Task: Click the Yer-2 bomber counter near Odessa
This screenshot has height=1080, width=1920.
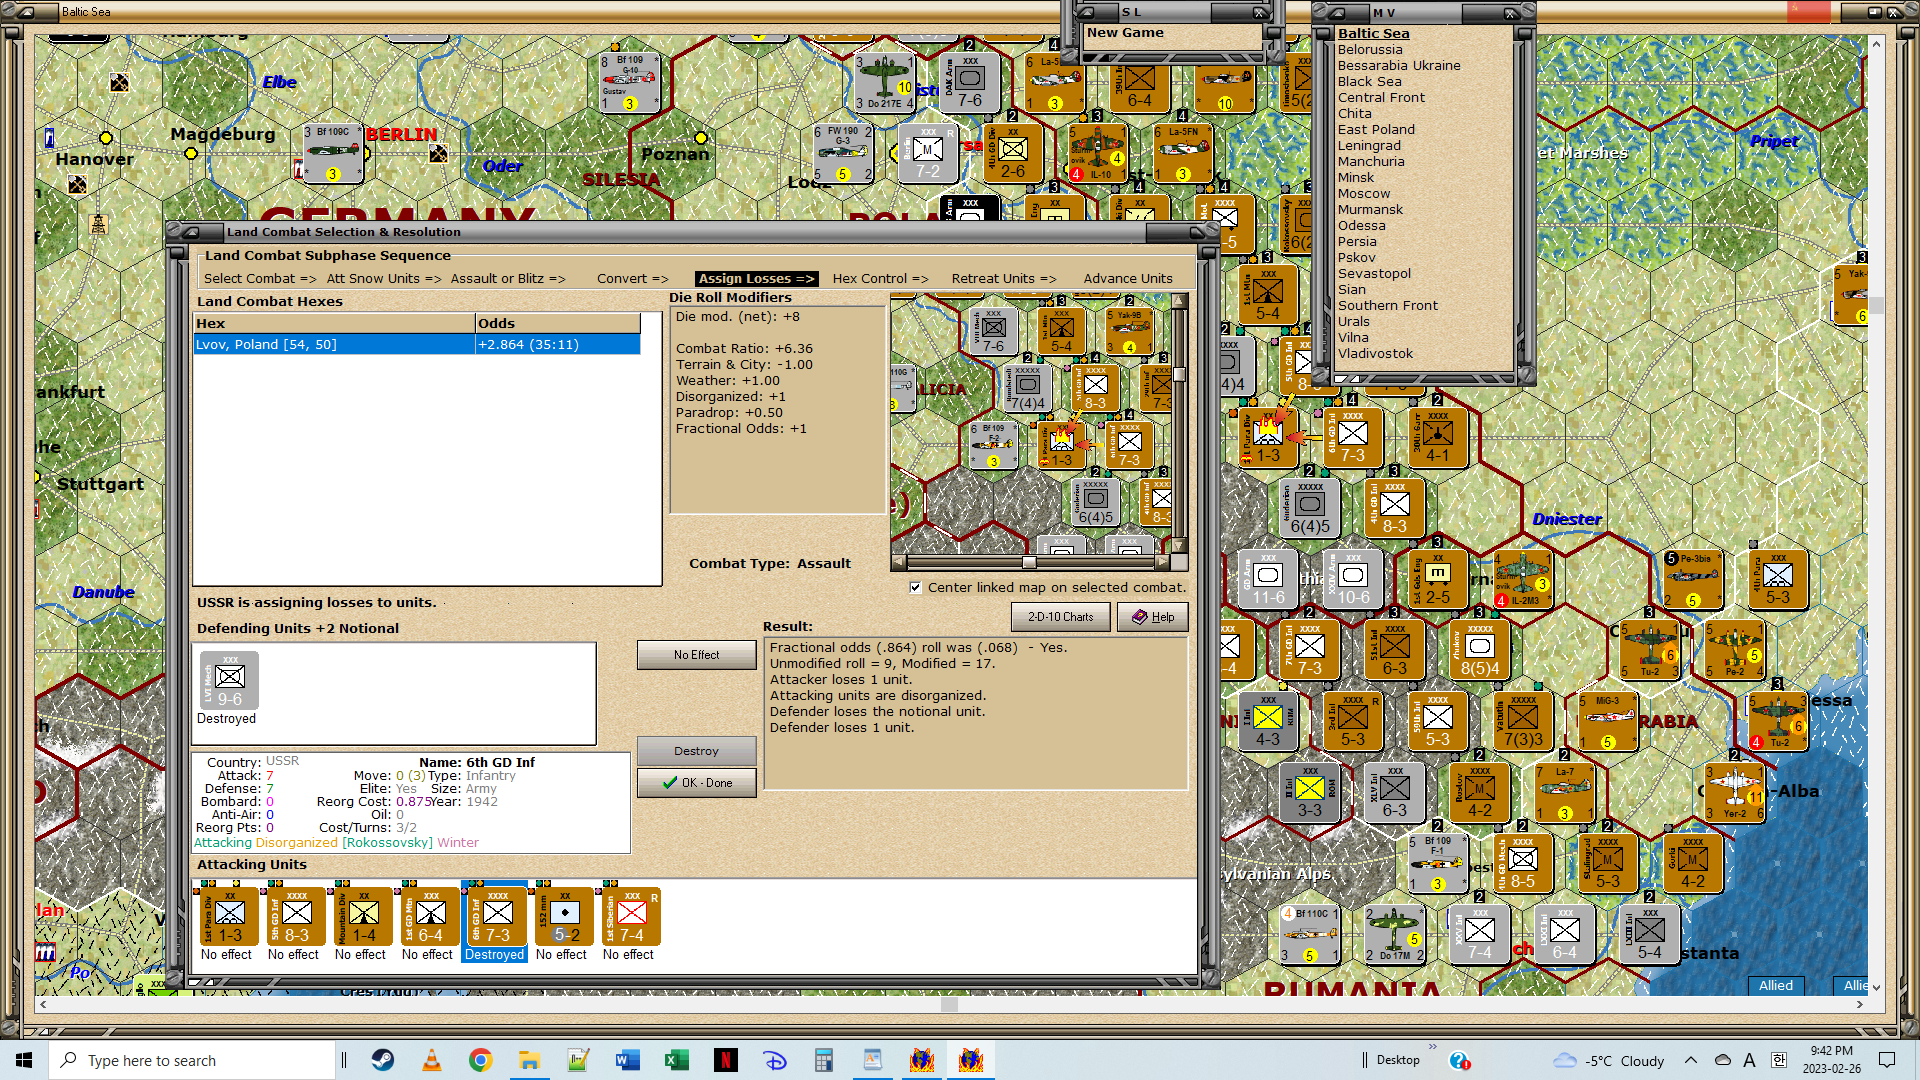Action: tap(1735, 793)
